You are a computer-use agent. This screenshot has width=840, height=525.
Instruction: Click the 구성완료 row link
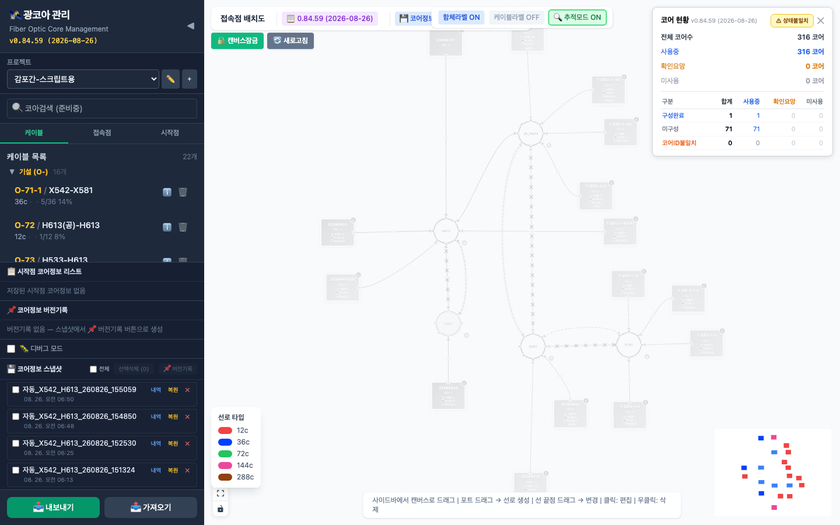(672, 116)
